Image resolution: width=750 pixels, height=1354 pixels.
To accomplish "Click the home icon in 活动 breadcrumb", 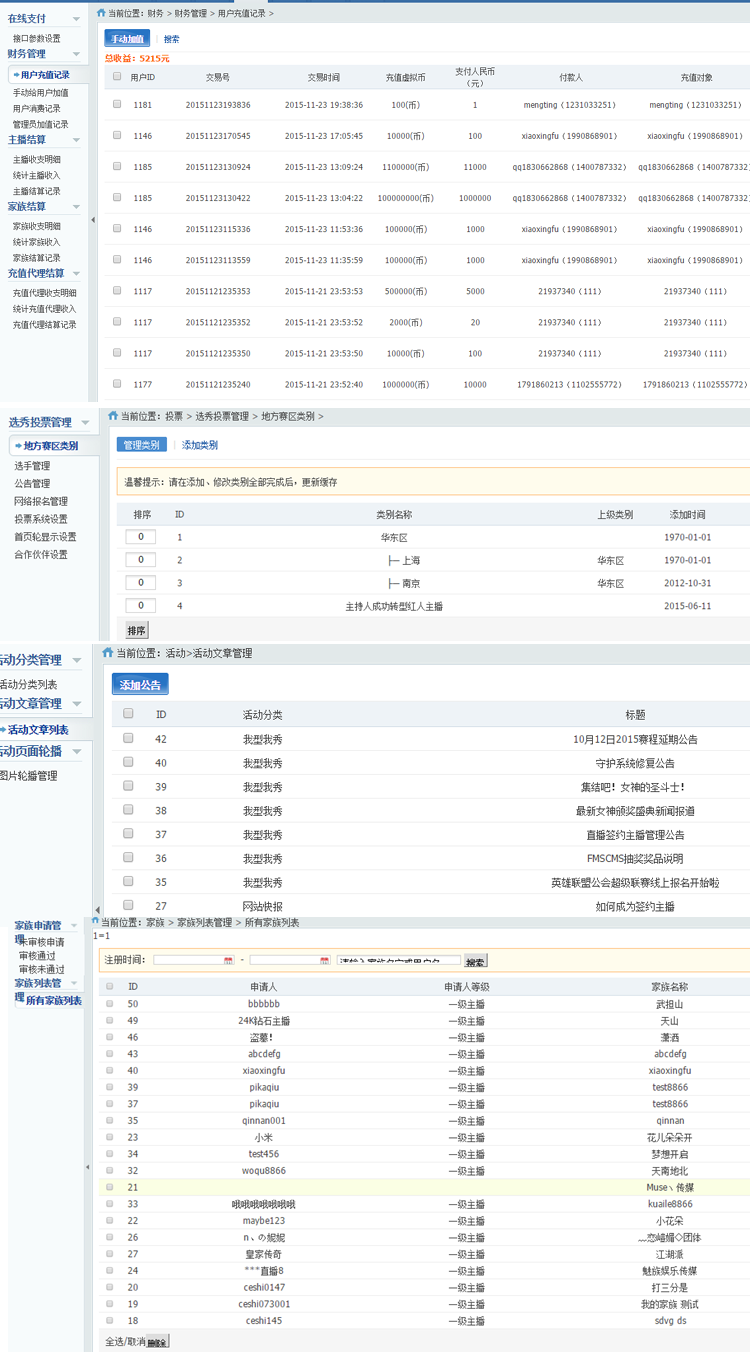I will [108, 652].
